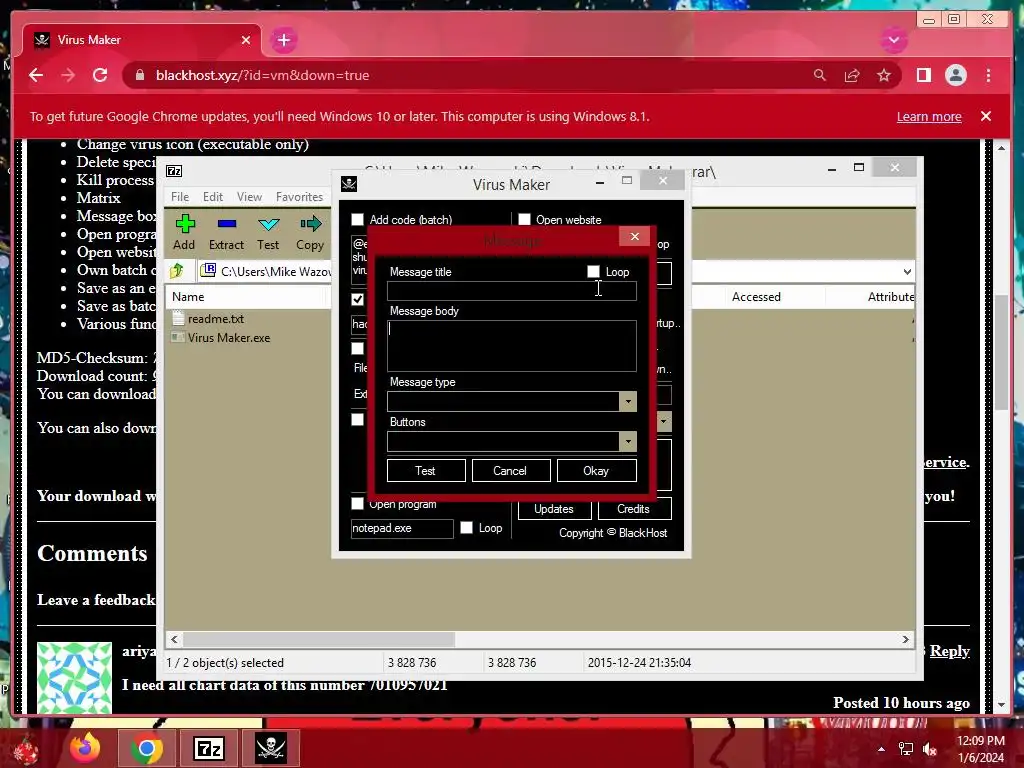
Task: Click Okay in the Message dialog
Action: click(x=596, y=470)
